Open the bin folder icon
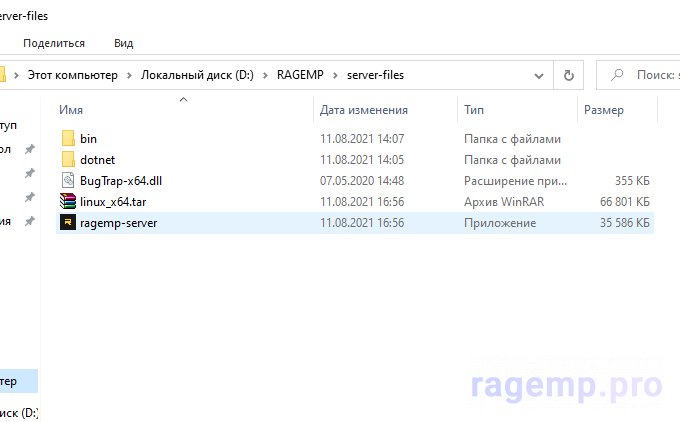 tap(68, 139)
